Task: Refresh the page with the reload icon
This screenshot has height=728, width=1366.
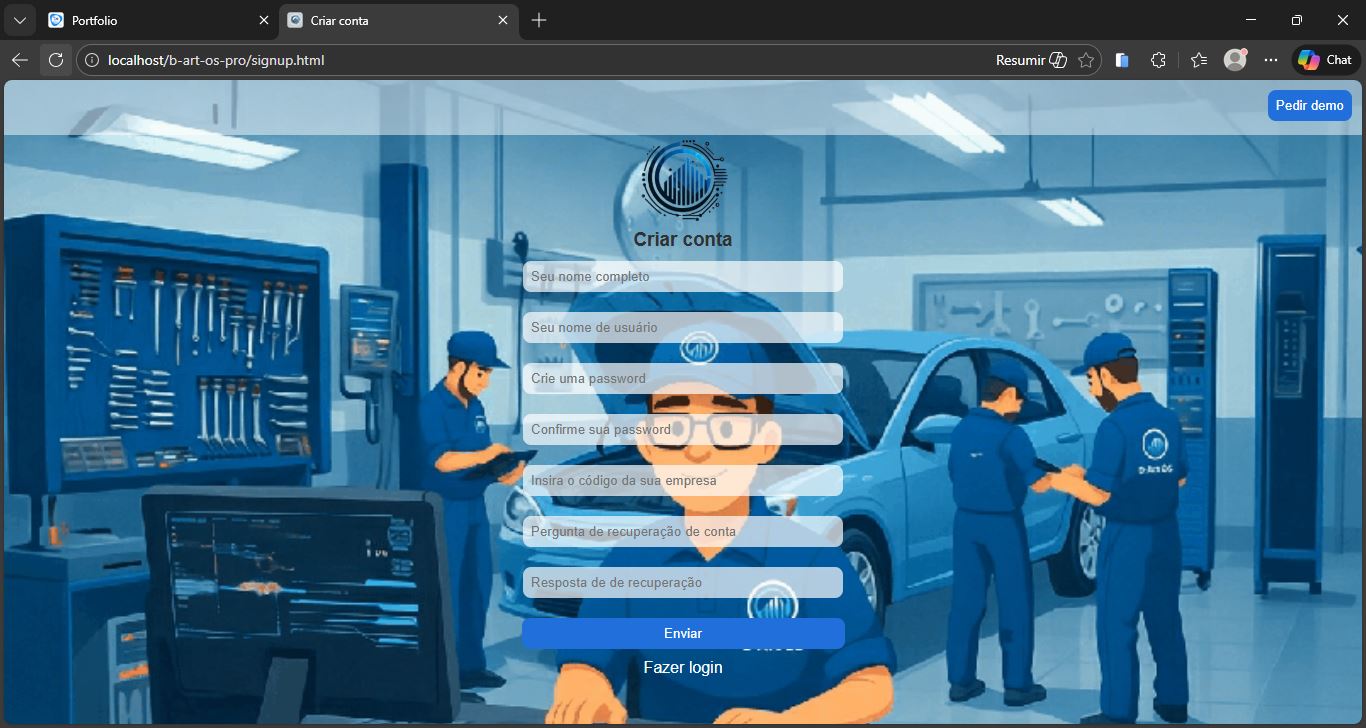Action: (x=56, y=60)
